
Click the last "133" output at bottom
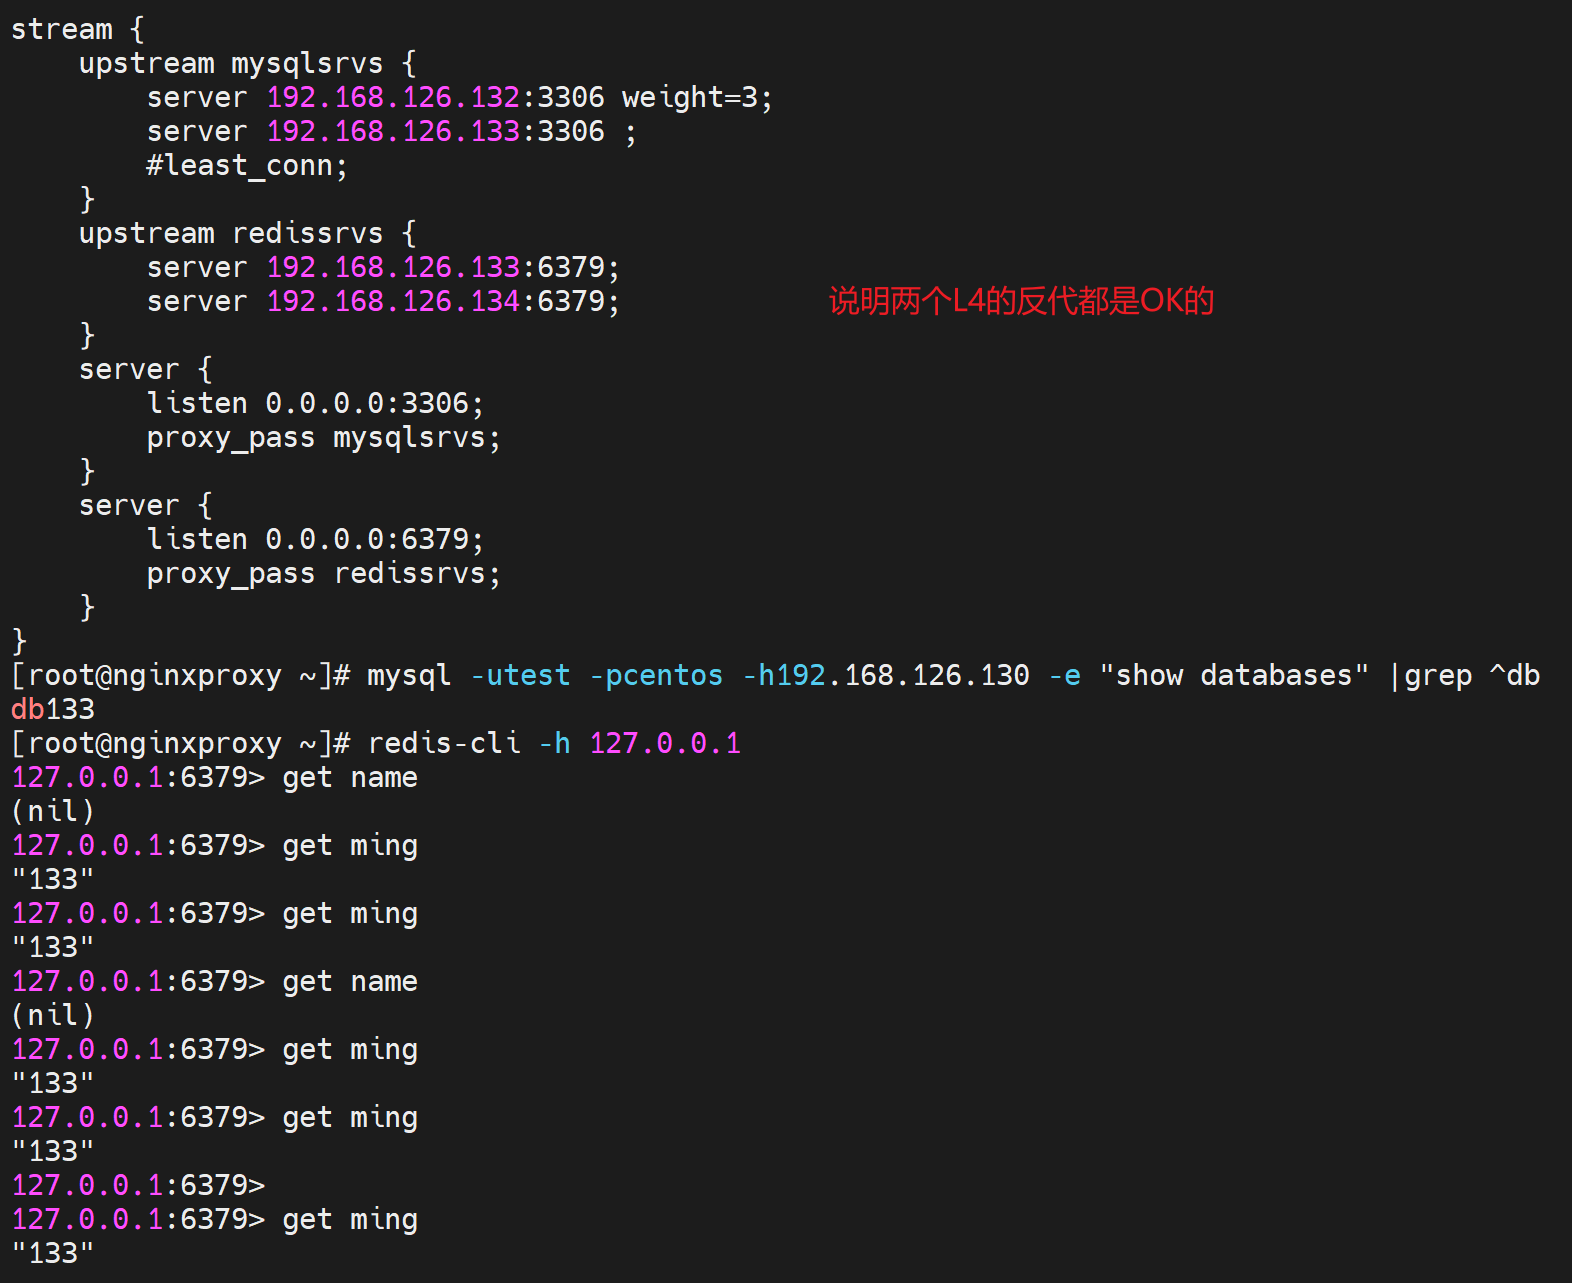point(53,1254)
